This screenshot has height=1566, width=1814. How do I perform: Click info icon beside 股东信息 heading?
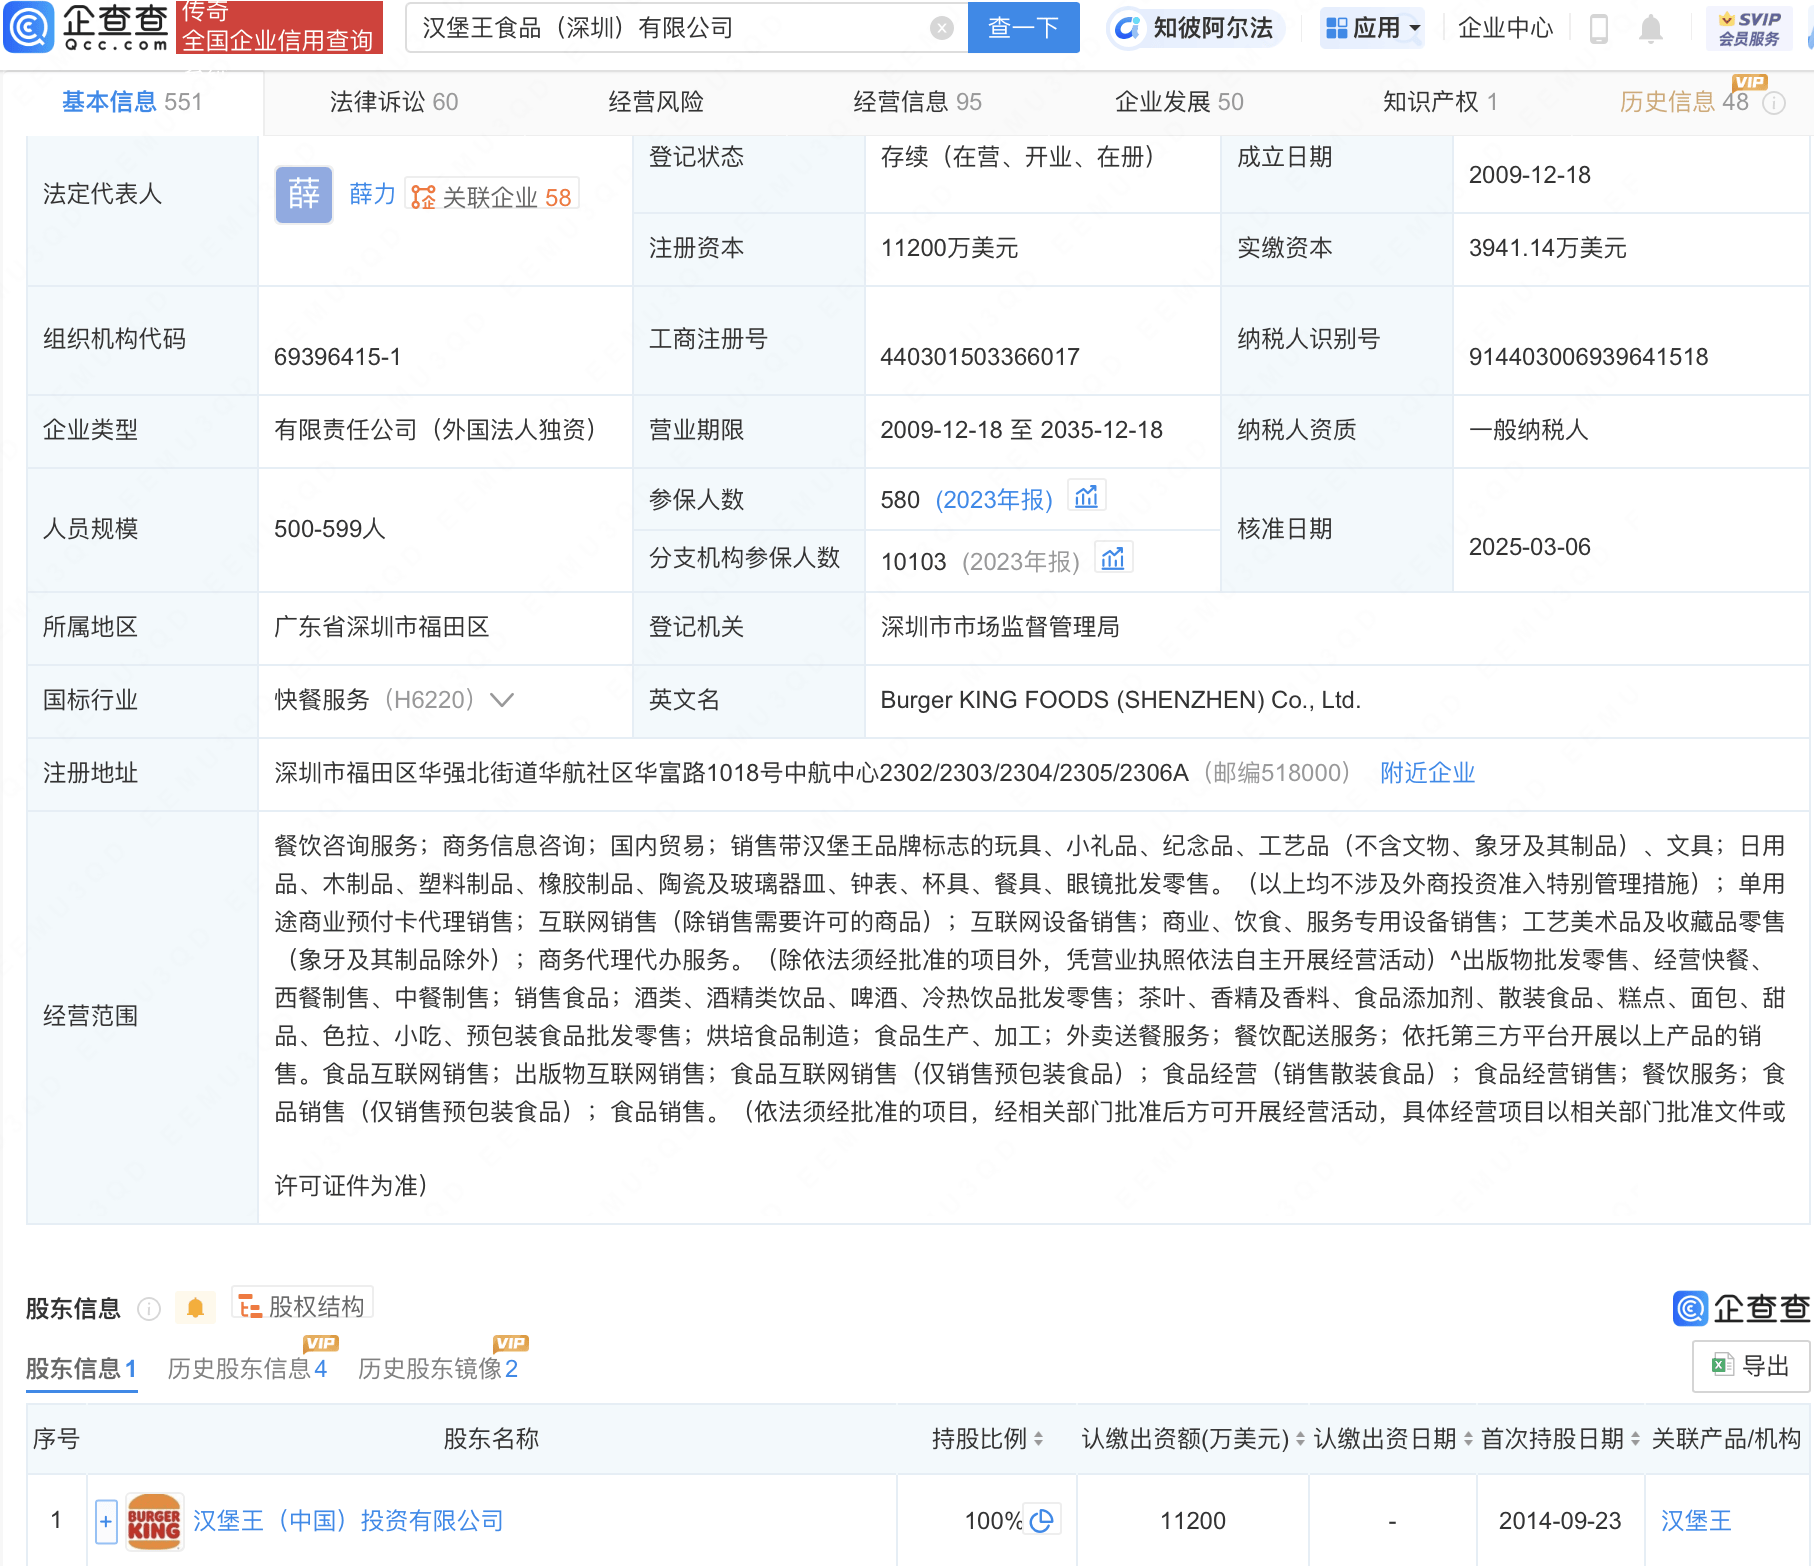tap(149, 1308)
